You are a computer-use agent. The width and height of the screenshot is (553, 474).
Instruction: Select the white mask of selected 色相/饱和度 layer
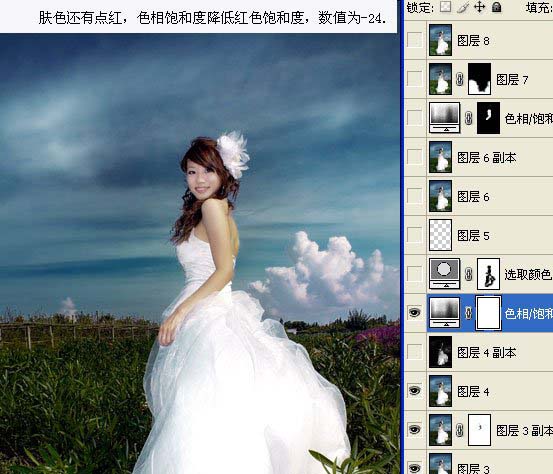[488, 313]
